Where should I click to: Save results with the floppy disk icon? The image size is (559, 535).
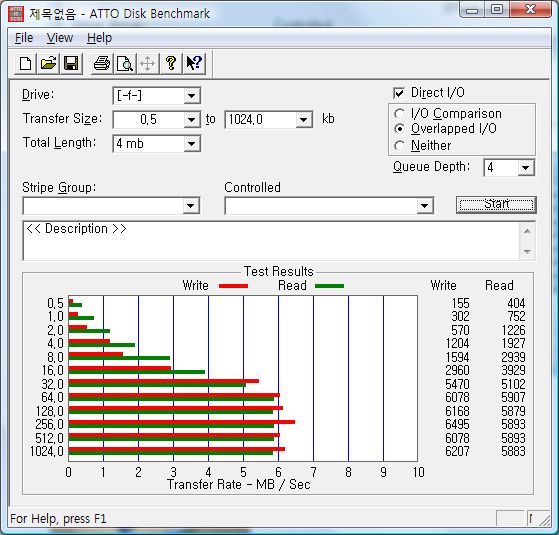71,64
